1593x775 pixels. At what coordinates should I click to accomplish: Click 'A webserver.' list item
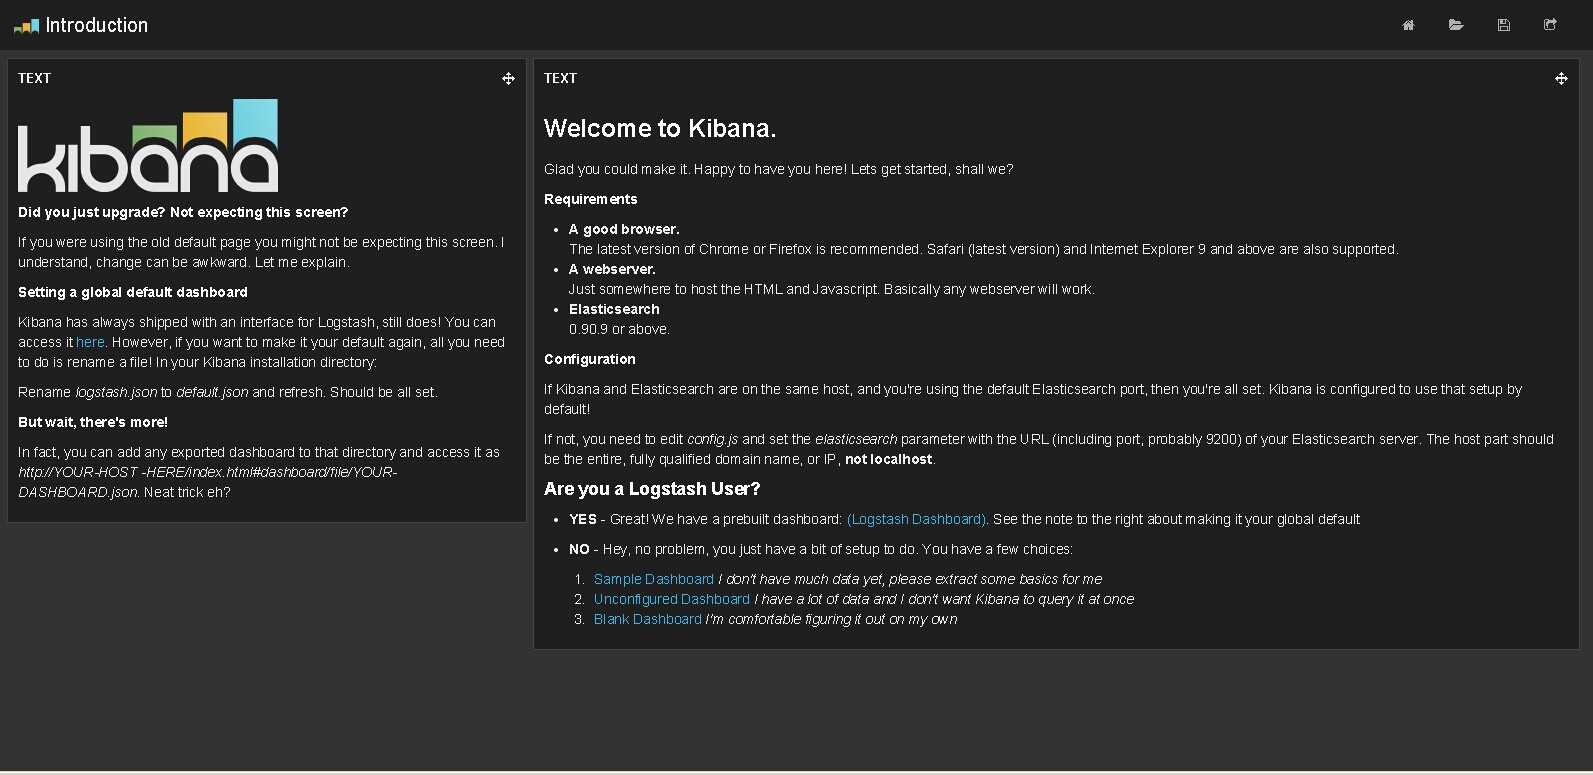click(x=612, y=269)
